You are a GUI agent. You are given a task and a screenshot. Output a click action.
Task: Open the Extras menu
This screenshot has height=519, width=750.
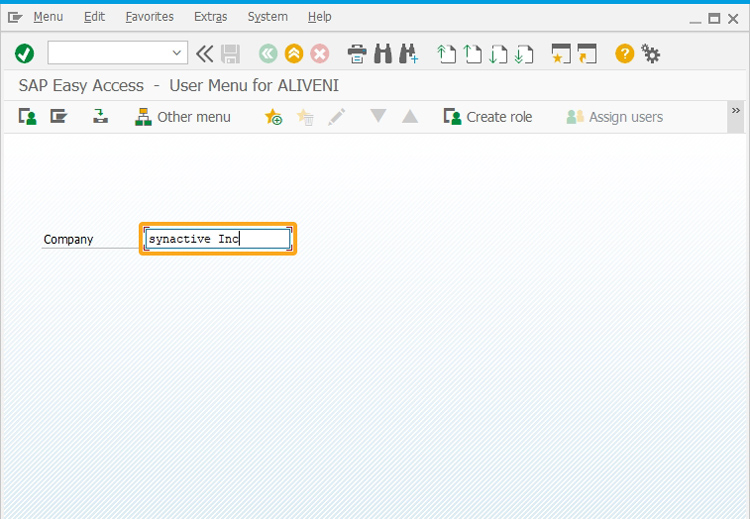210,17
